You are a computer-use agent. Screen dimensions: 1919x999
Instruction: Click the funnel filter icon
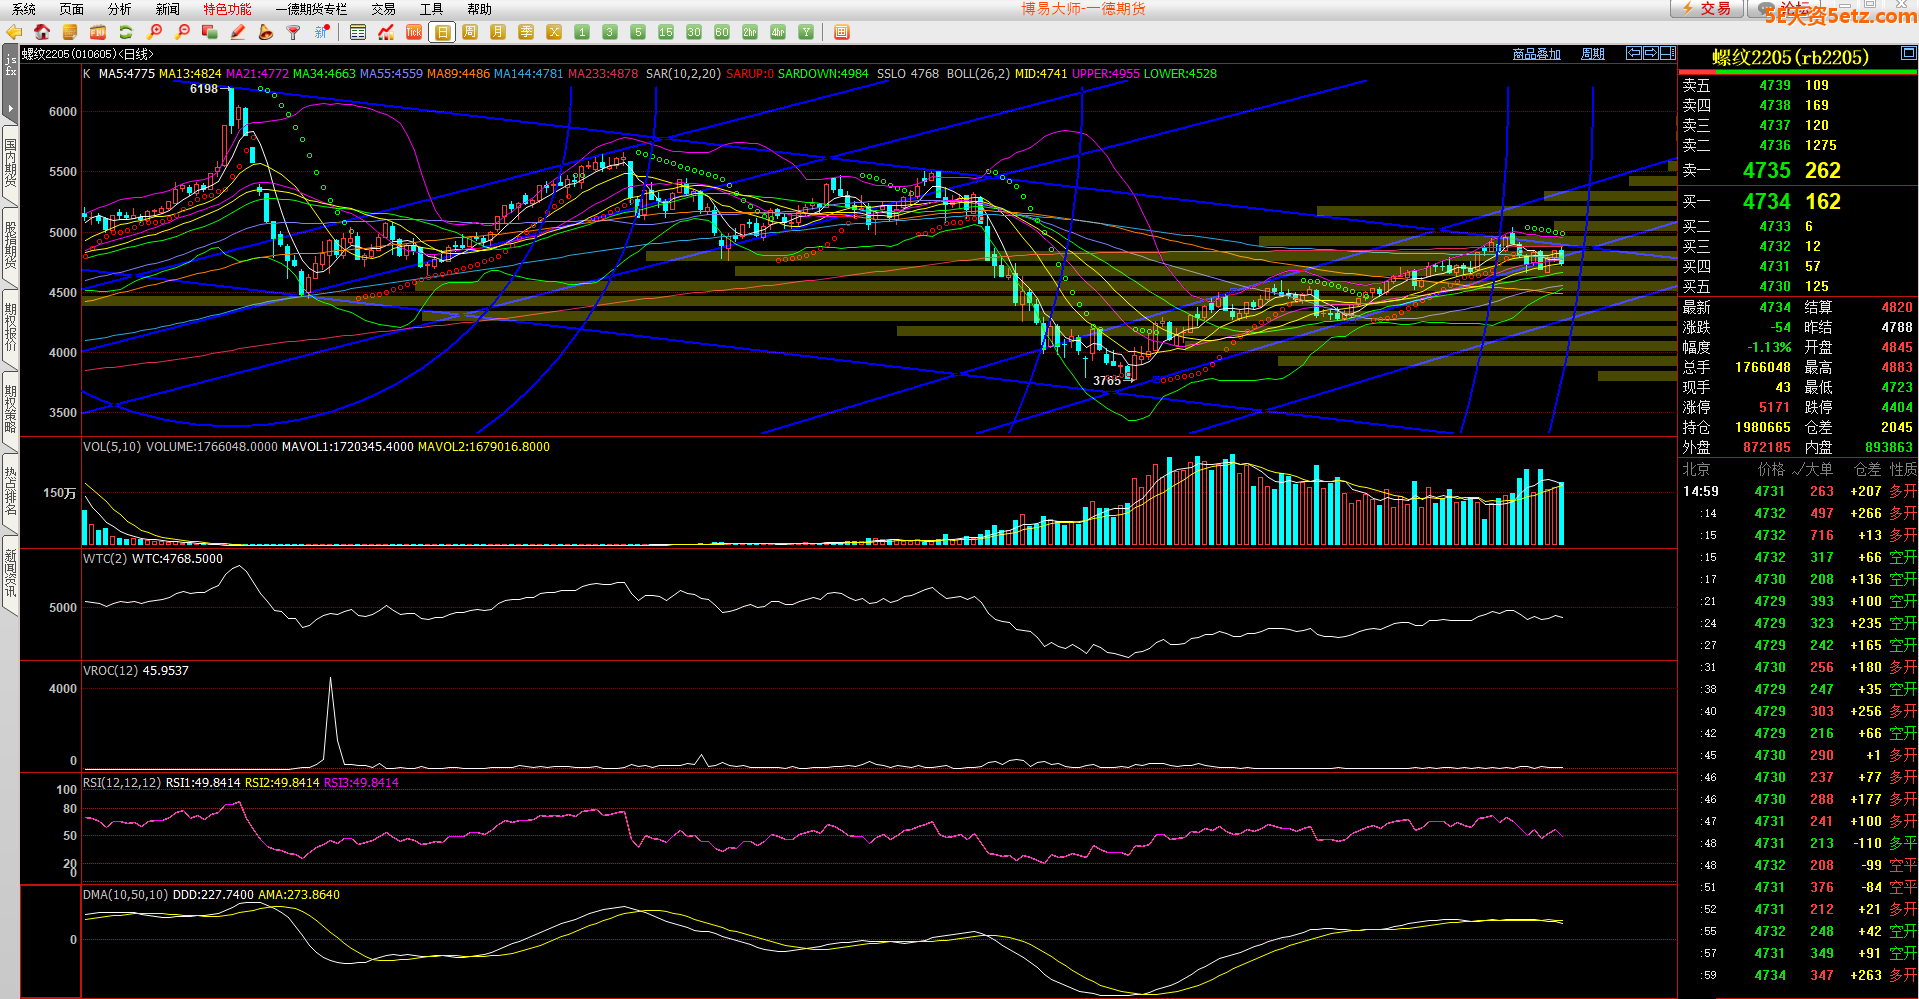(293, 32)
